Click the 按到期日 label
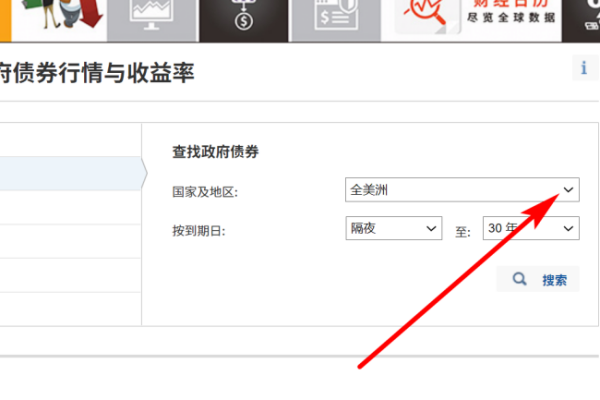Screen dimensions: 600x400 [x=199, y=230]
